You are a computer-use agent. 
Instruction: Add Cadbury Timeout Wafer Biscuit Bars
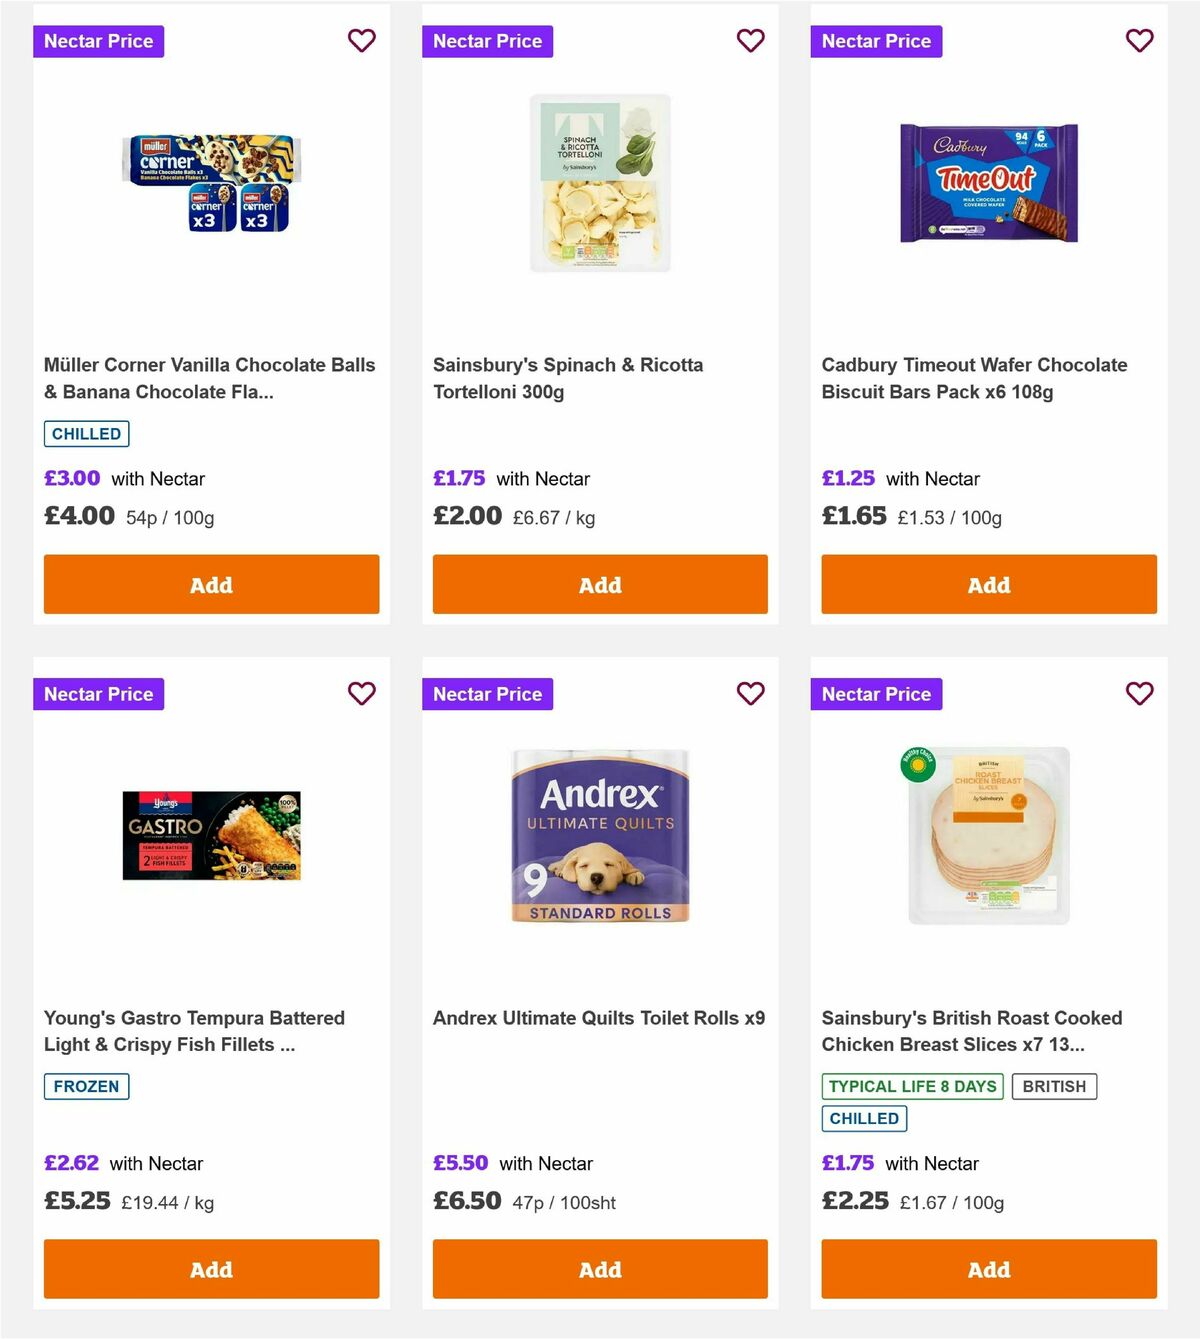[x=988, y=584]
